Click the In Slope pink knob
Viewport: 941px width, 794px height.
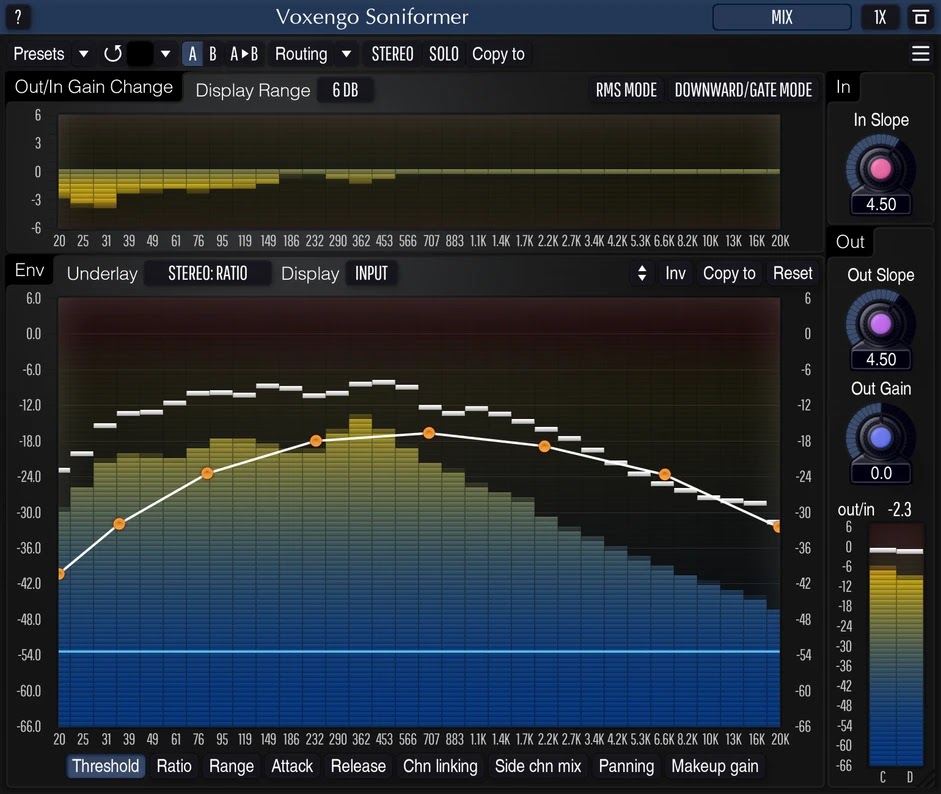tap(880, 169)
